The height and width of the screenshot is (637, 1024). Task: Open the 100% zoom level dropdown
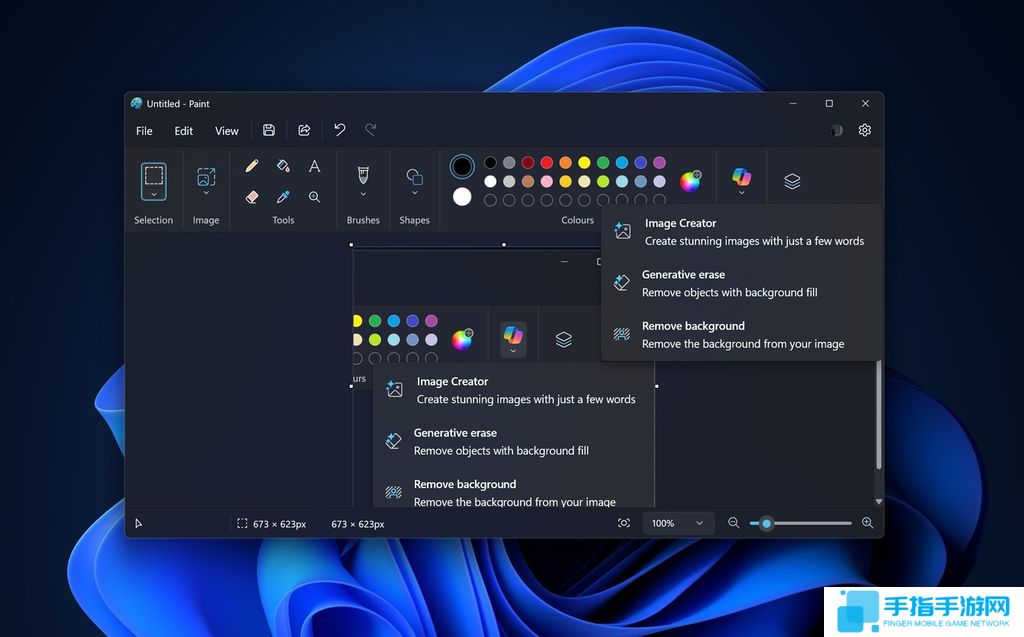tap(679, 523)
